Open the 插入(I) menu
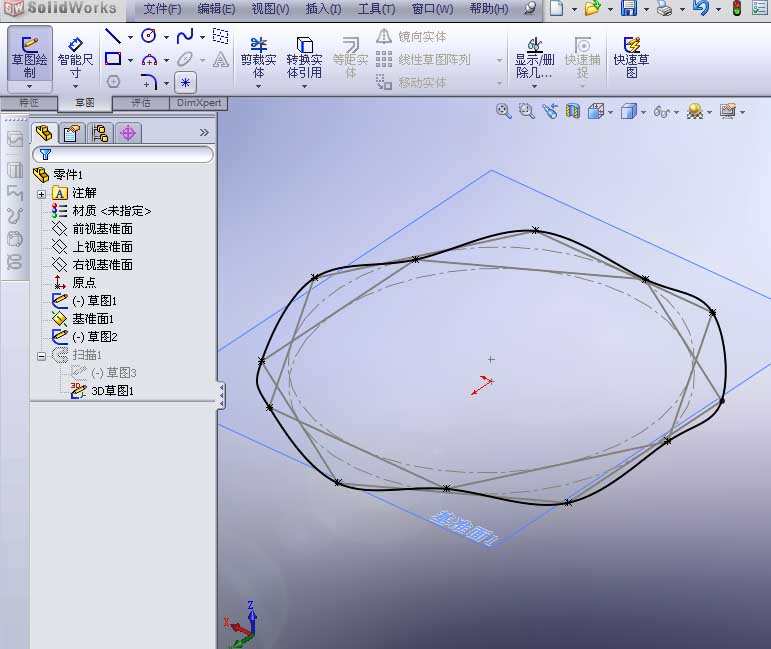The image size is (771, 649). tap(323, 9)
